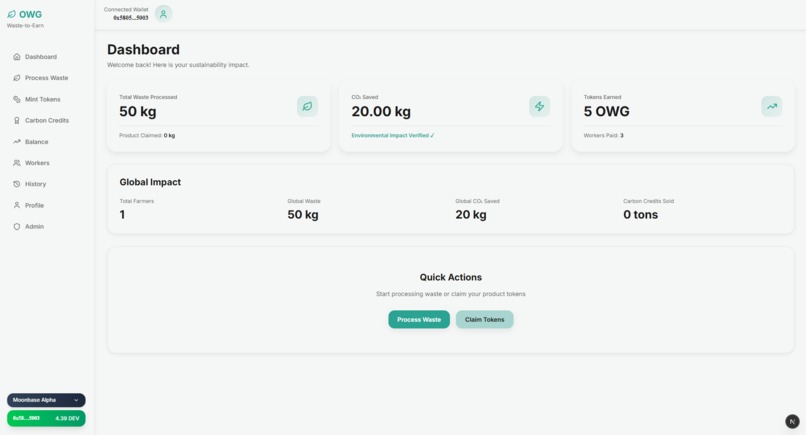
Task: Click the Global CO₂ Saved 20 kg value
Action: click(x=471, y=215)
